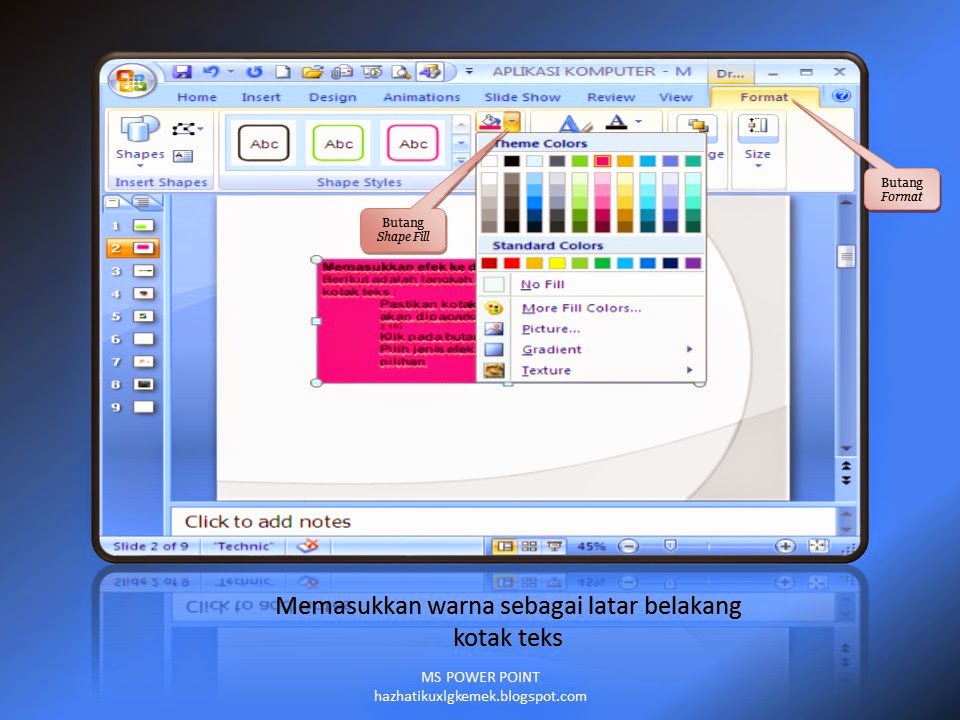This screenshot has height=720, width=960.
Task: Open the Slide Show tab
Action: [522, 97]
